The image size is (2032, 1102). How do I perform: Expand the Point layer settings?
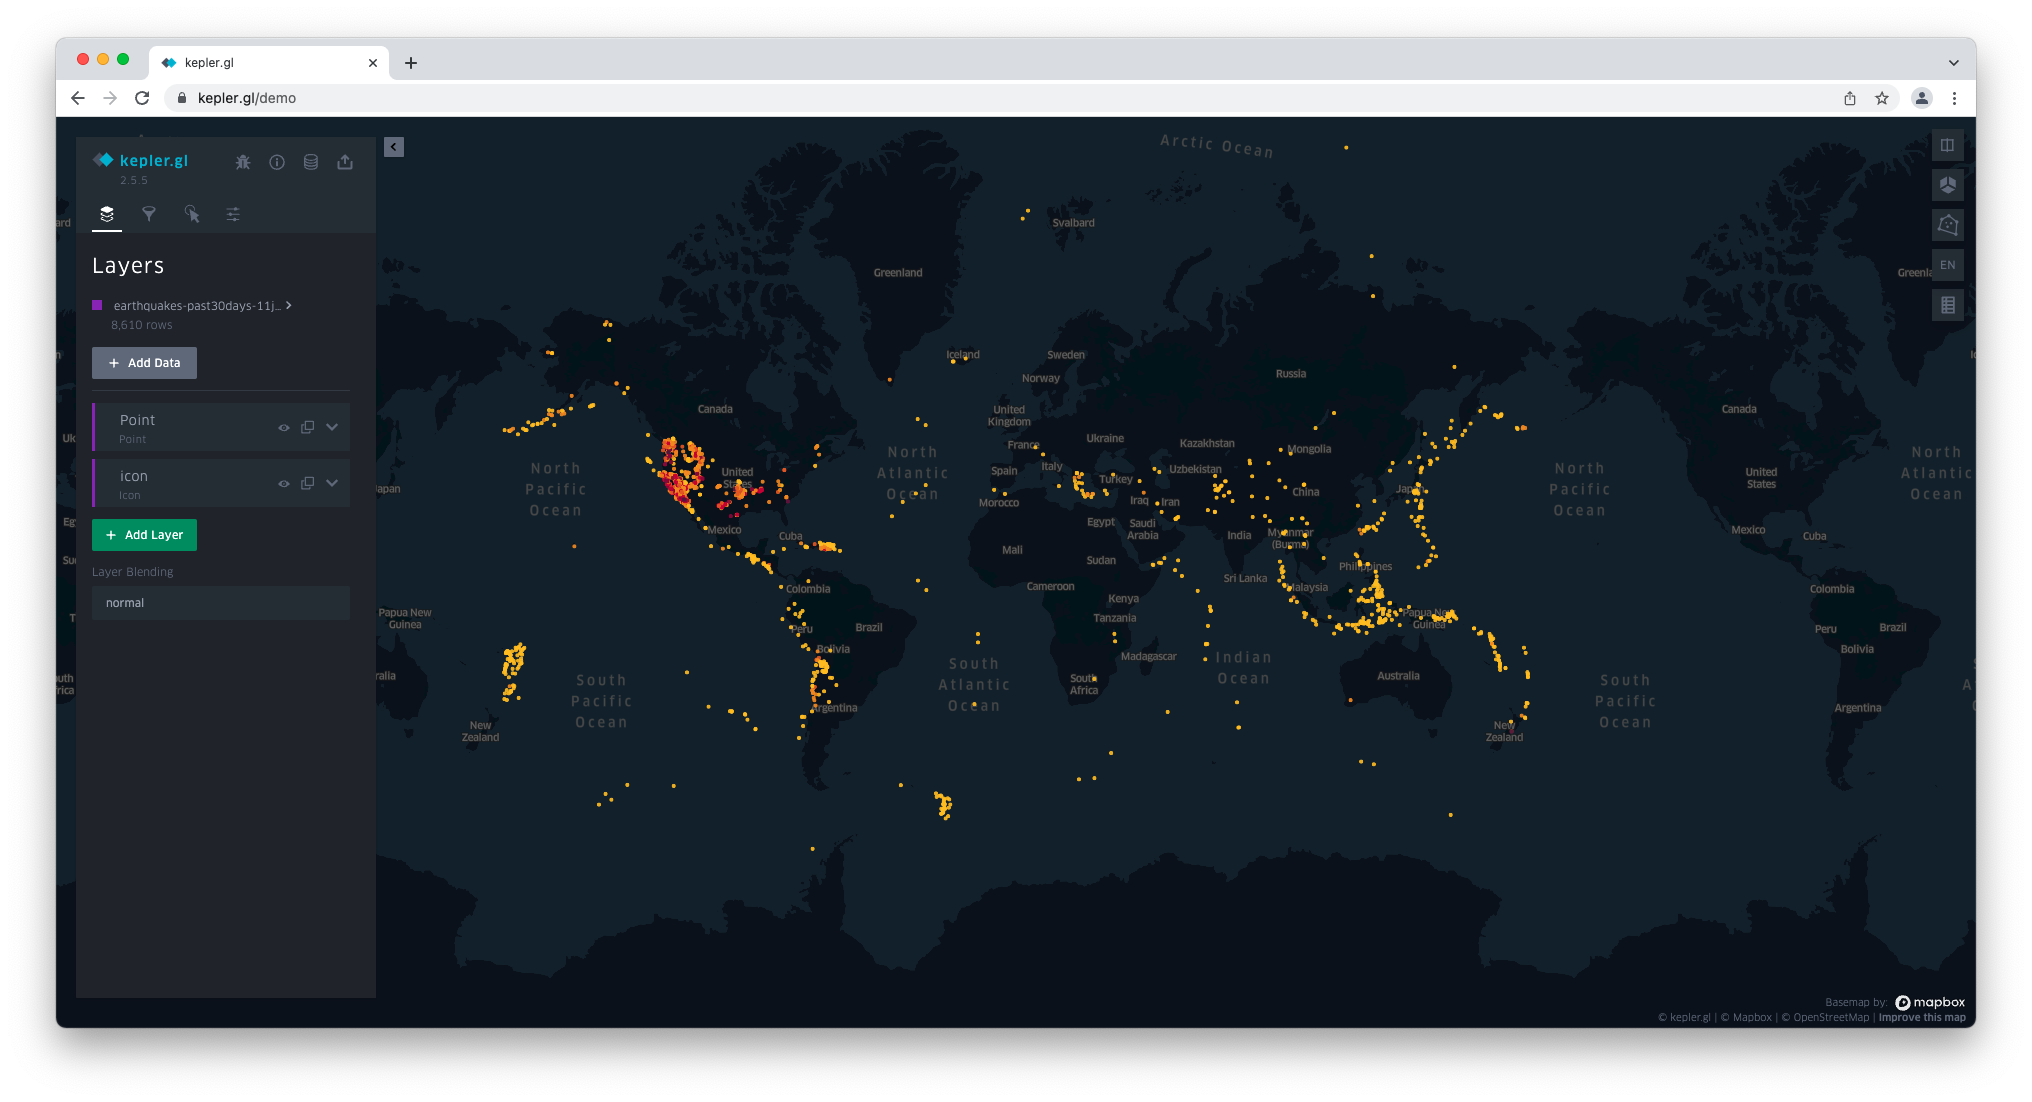(332, 427)
